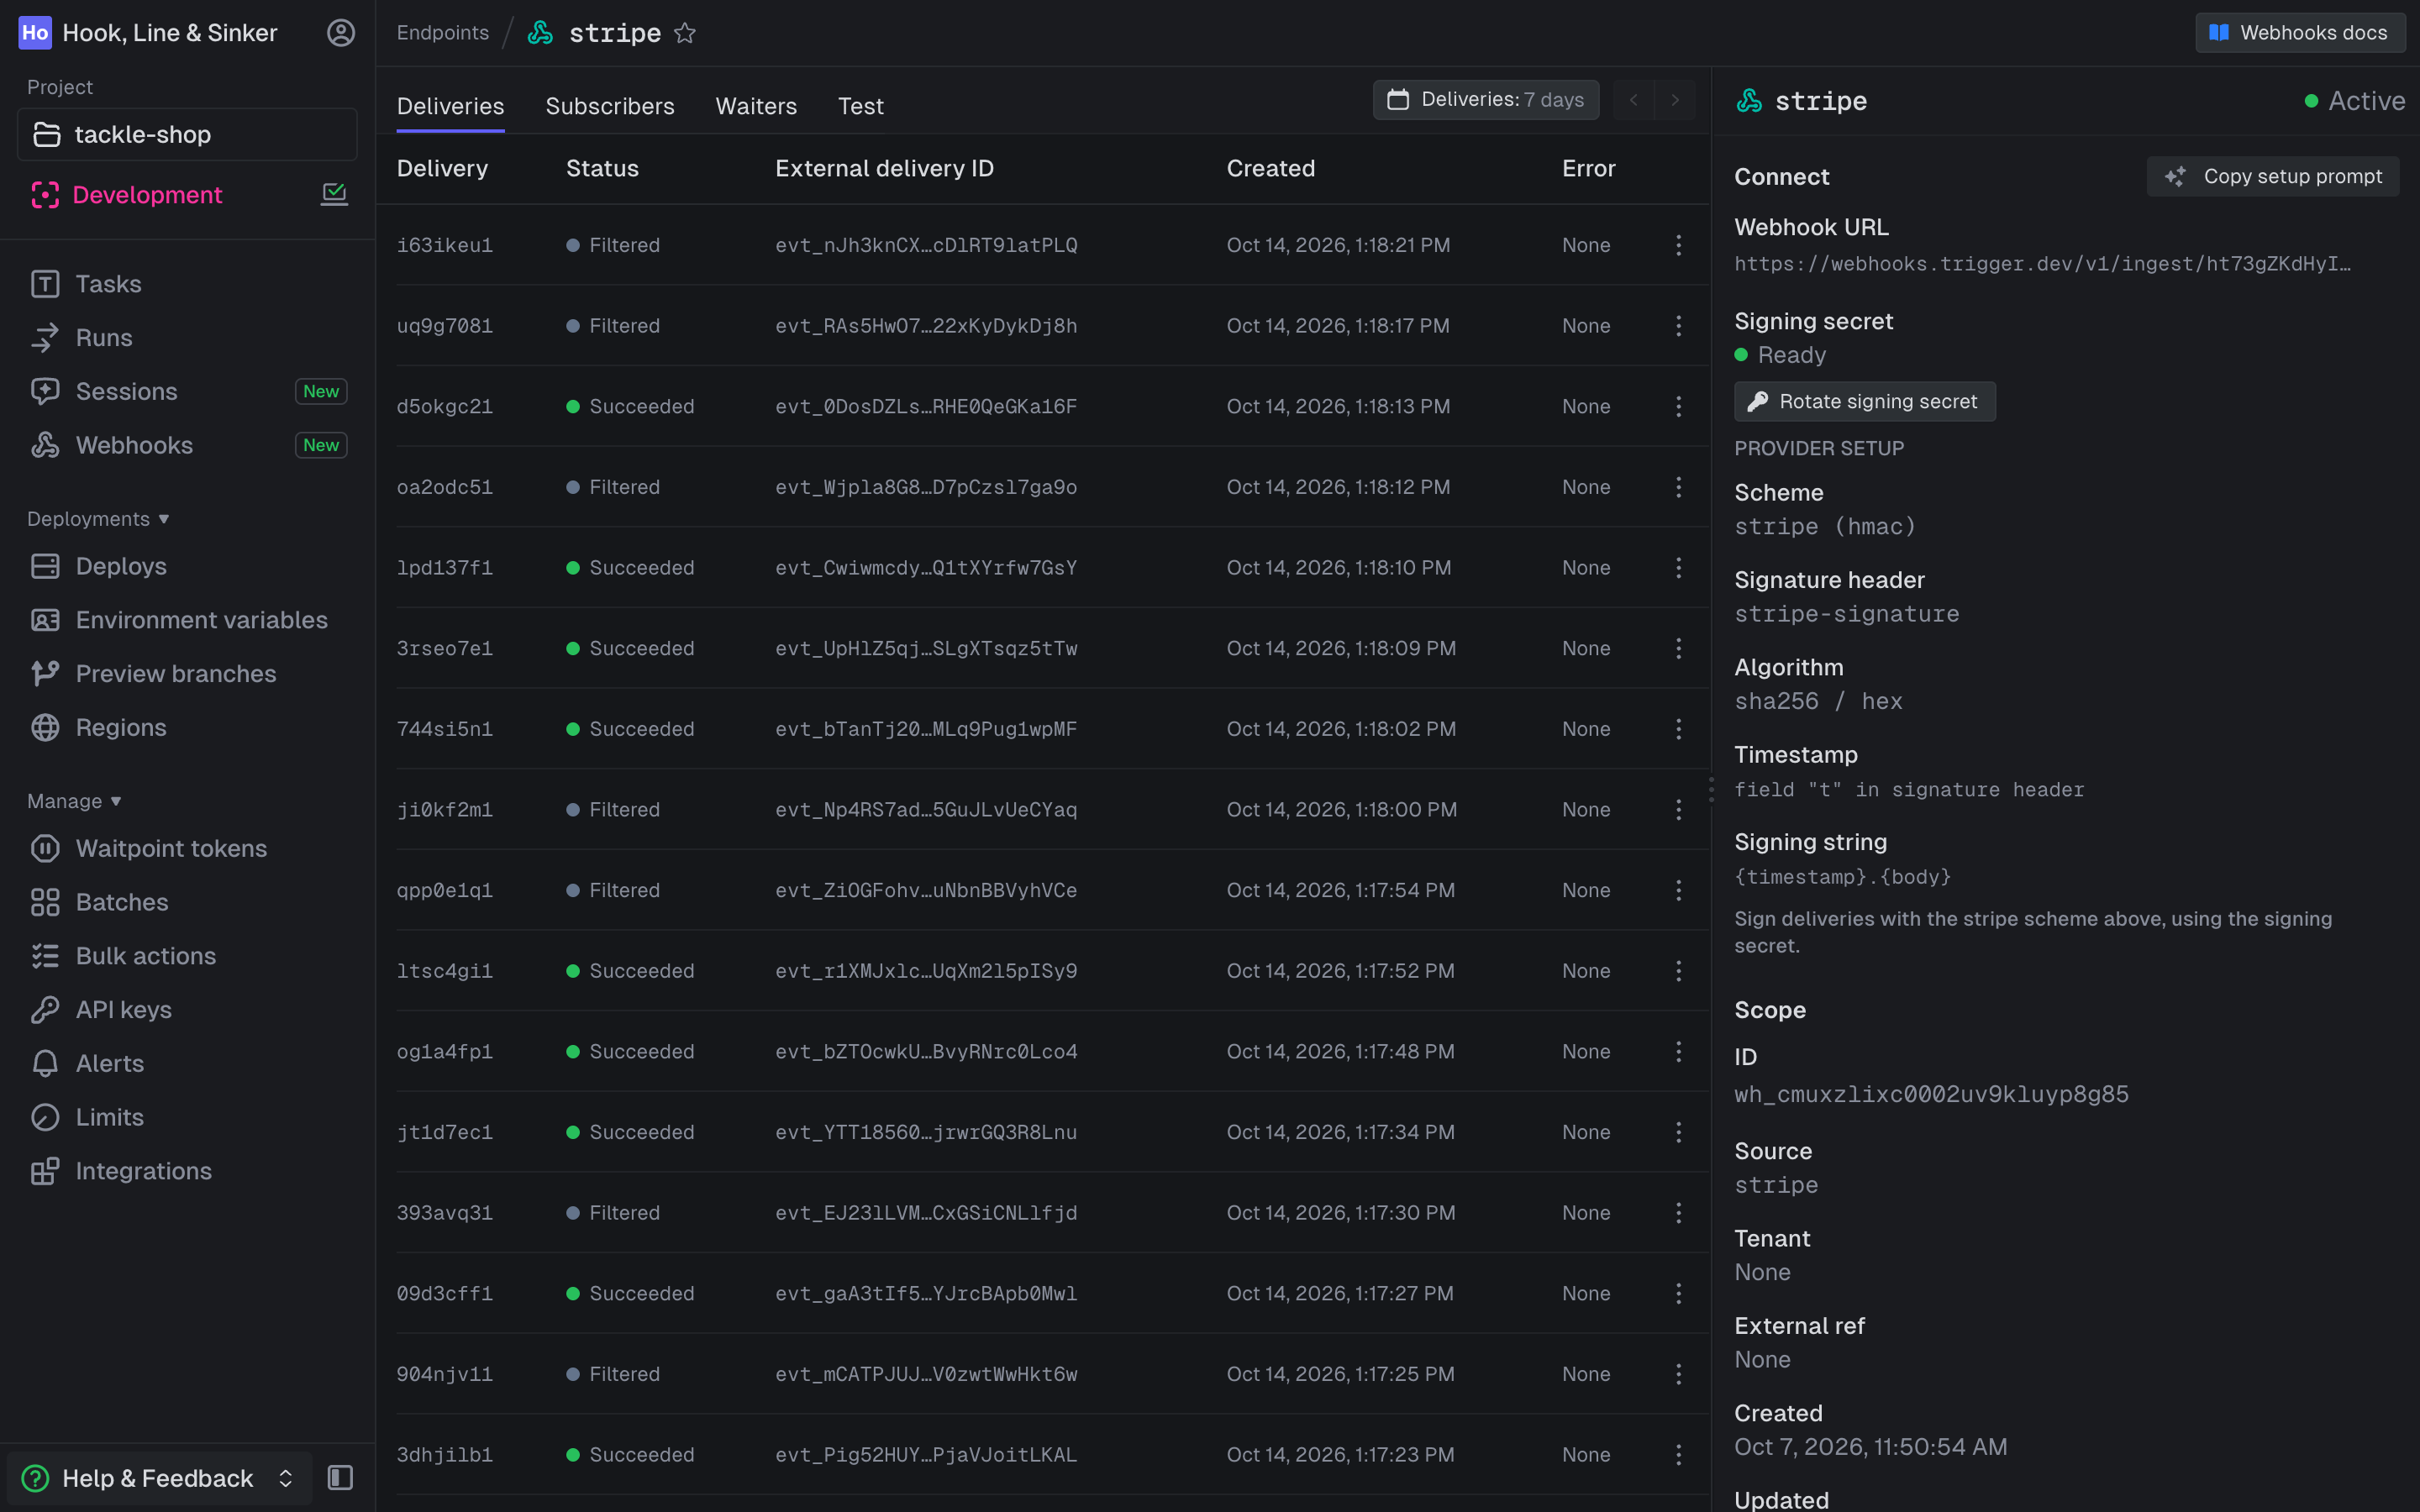Viewport: 2420px width, 1512px height.
Task: Go to previous deliveries page arrow
Action: pyautogui.click(x=1633, y=100)
